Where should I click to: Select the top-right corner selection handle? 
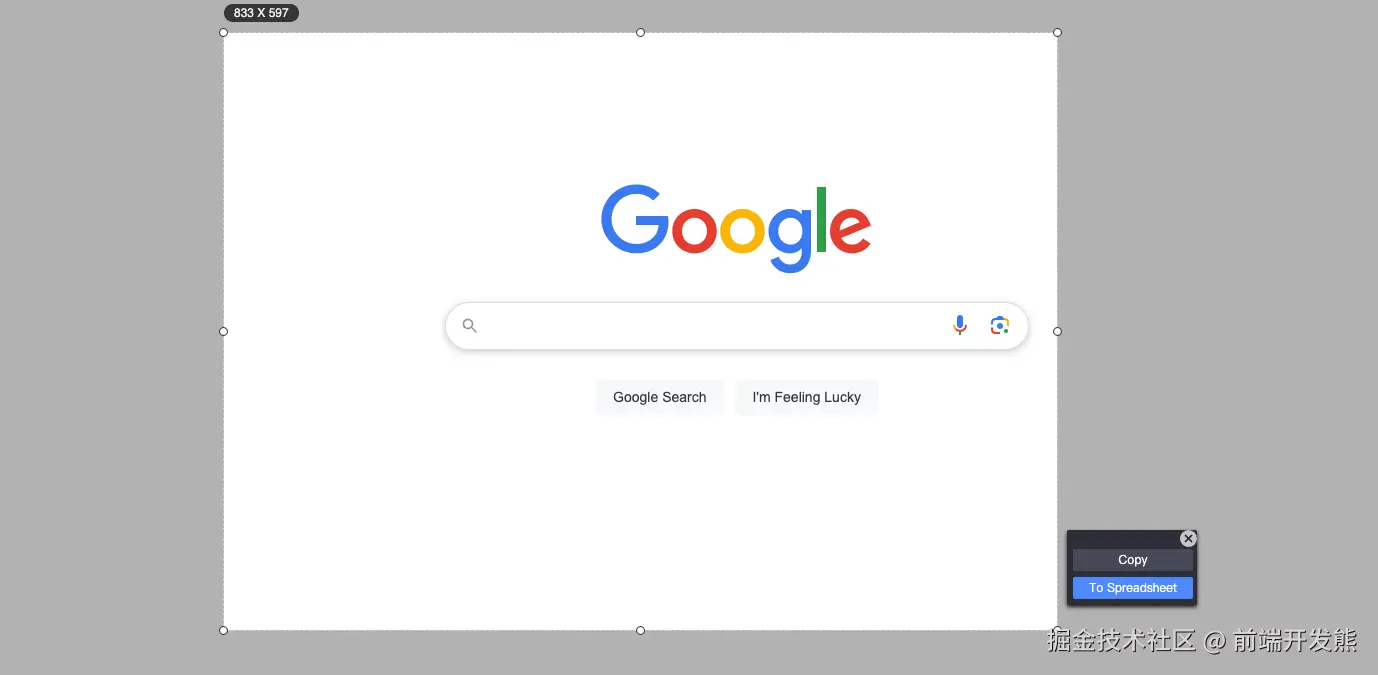tap(1058, 33)
